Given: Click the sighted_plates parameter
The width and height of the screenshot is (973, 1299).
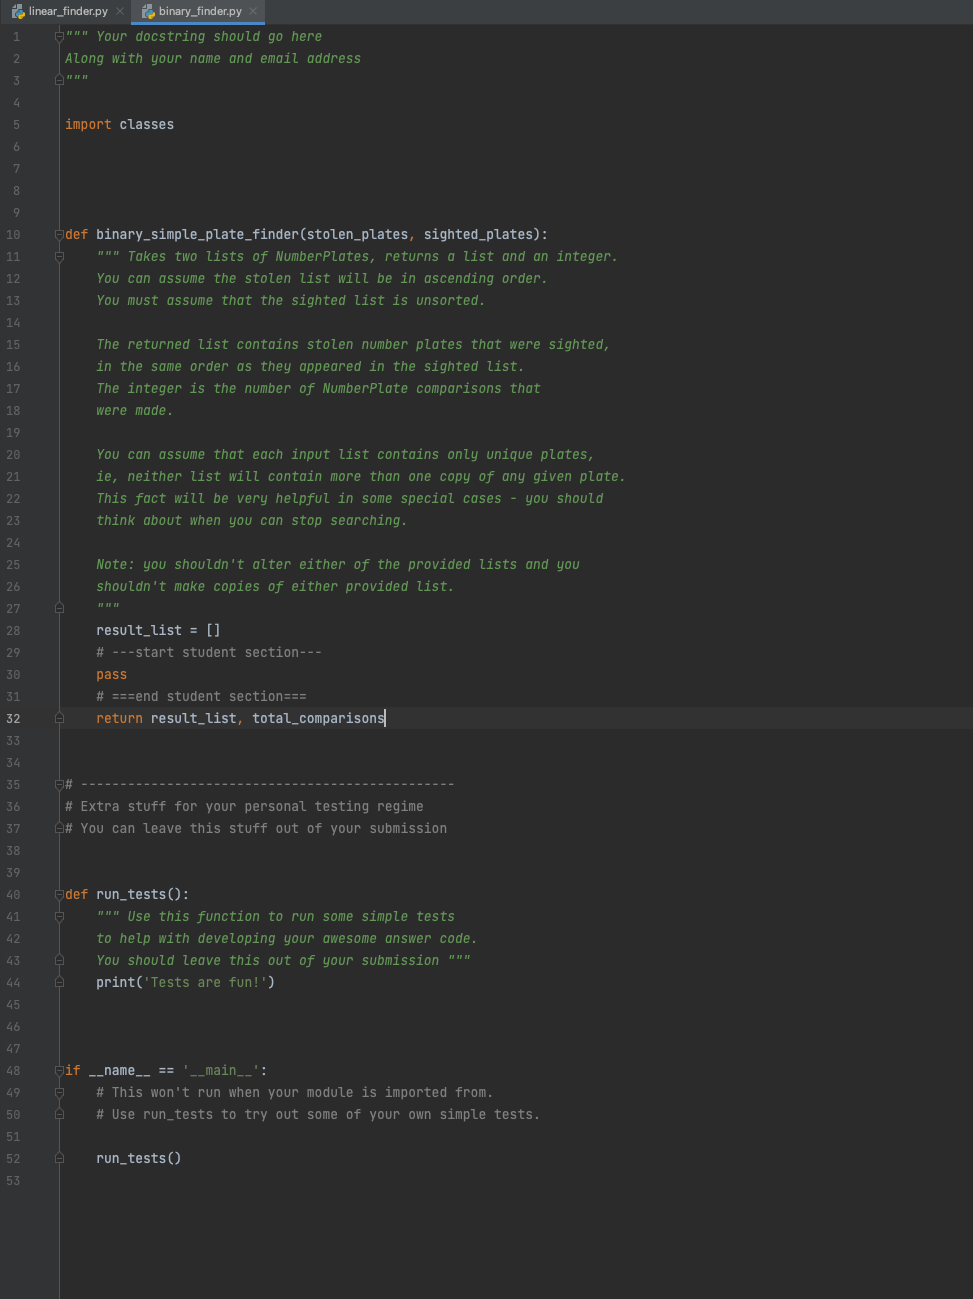Looking at the screenshot, I should point(479,235).
